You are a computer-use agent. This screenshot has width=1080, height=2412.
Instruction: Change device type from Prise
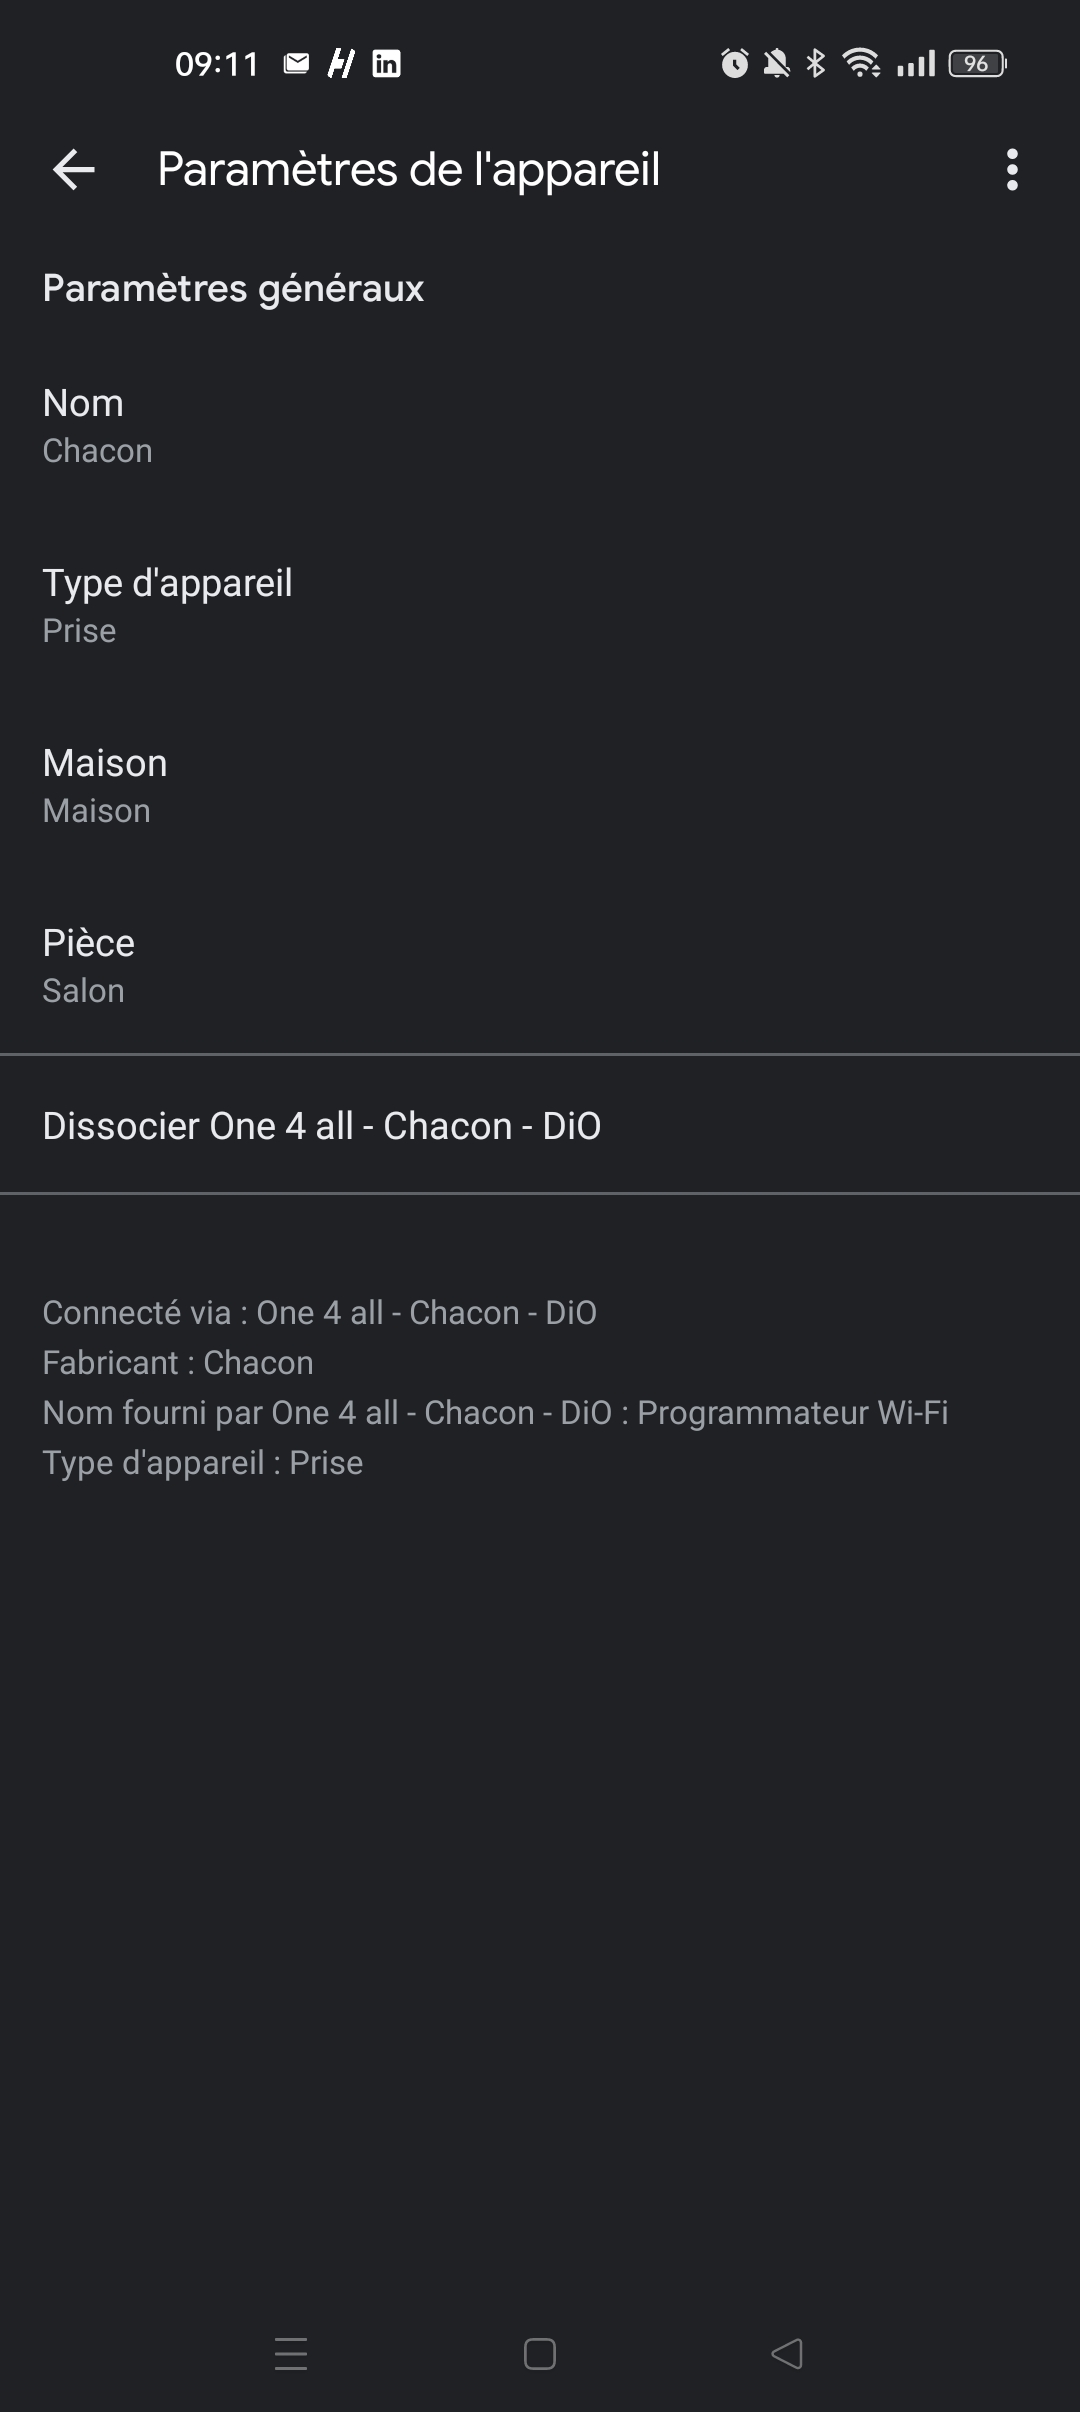tap(540, 606)
